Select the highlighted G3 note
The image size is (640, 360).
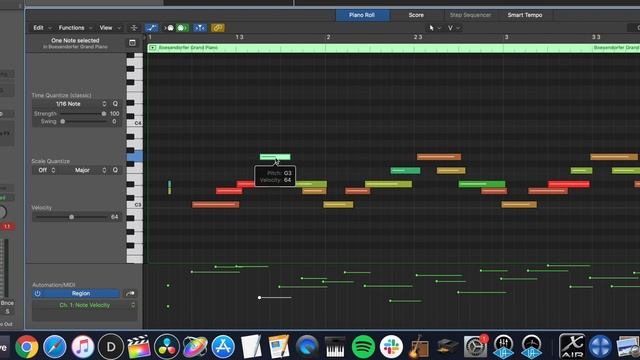275,157
